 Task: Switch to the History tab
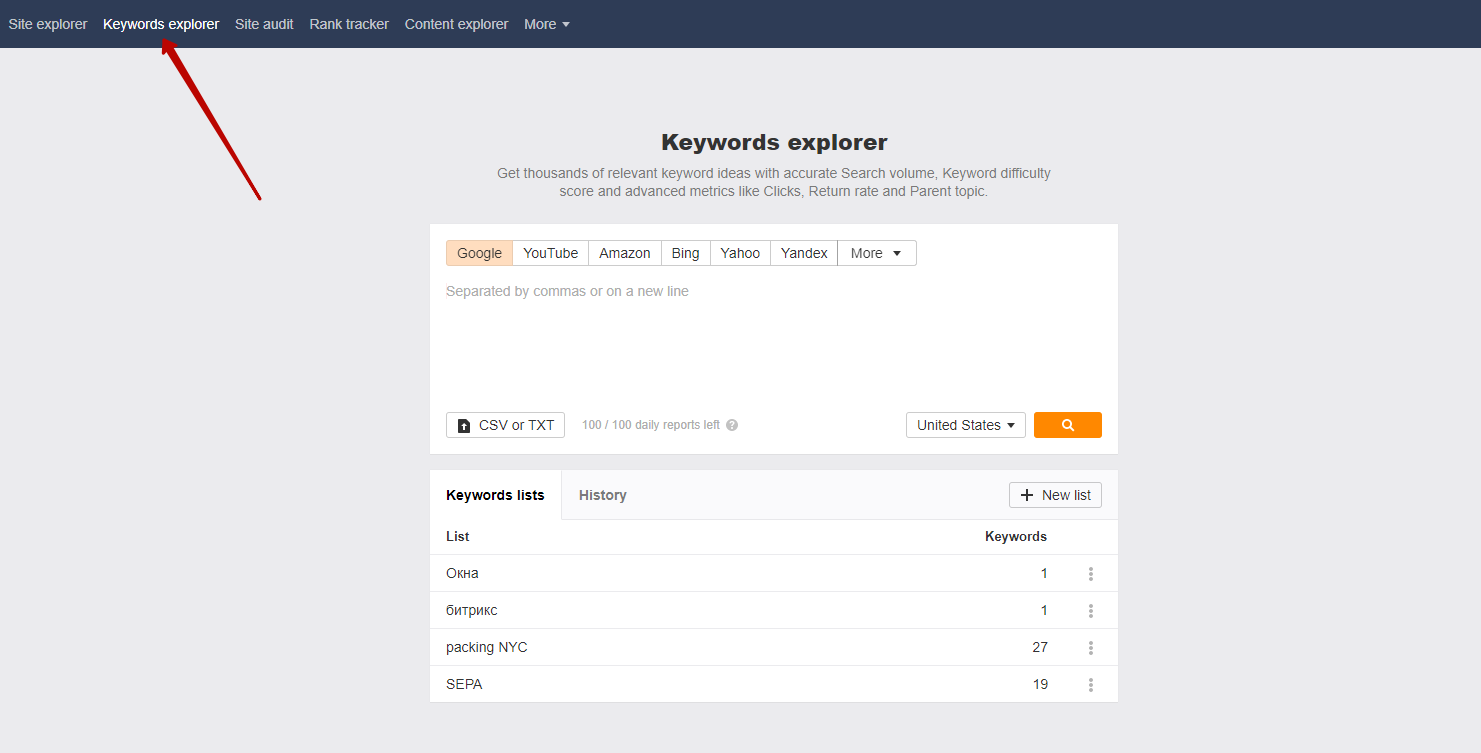tap(602, 495)
